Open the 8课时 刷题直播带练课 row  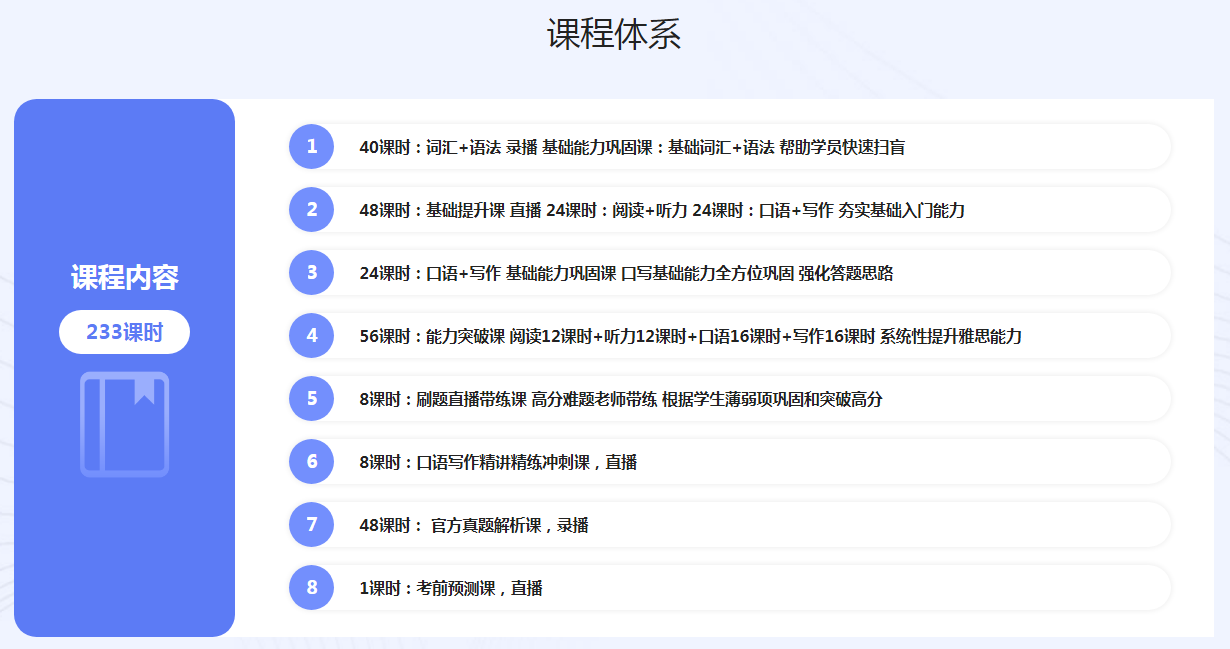pyautogui.click(x=621, y=399)
